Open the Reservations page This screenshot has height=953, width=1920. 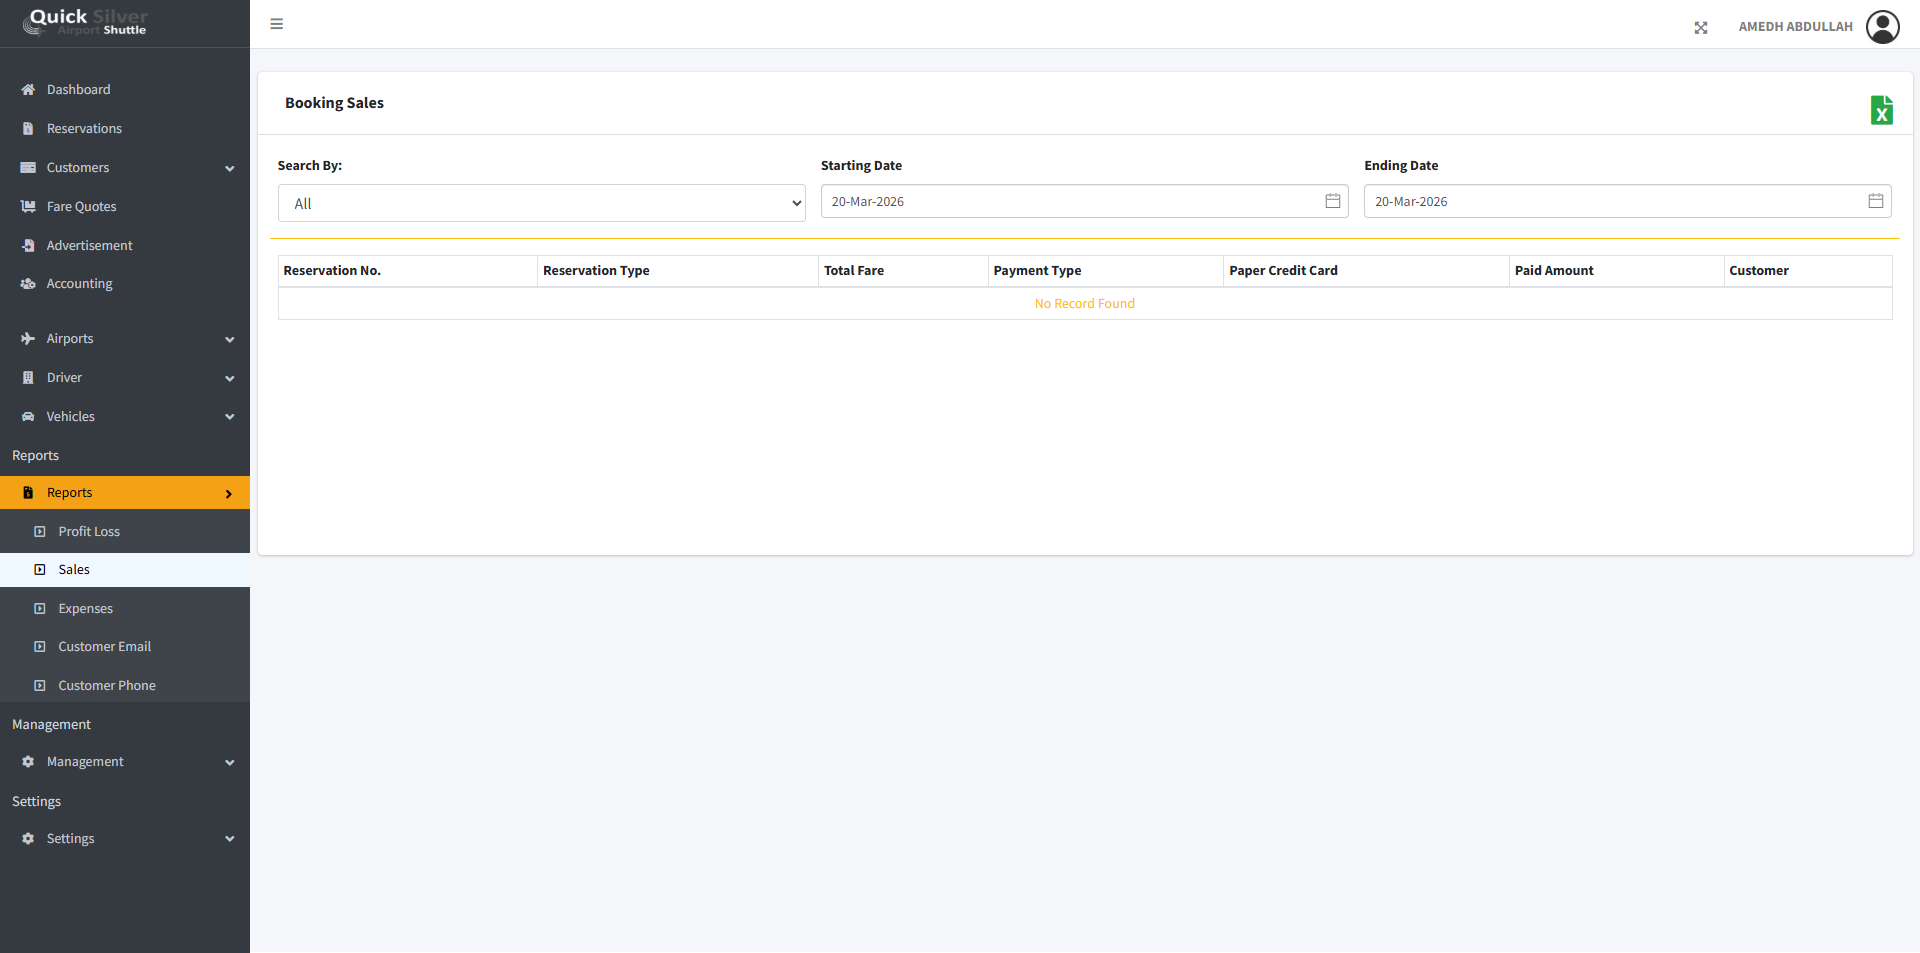(84, 129)
